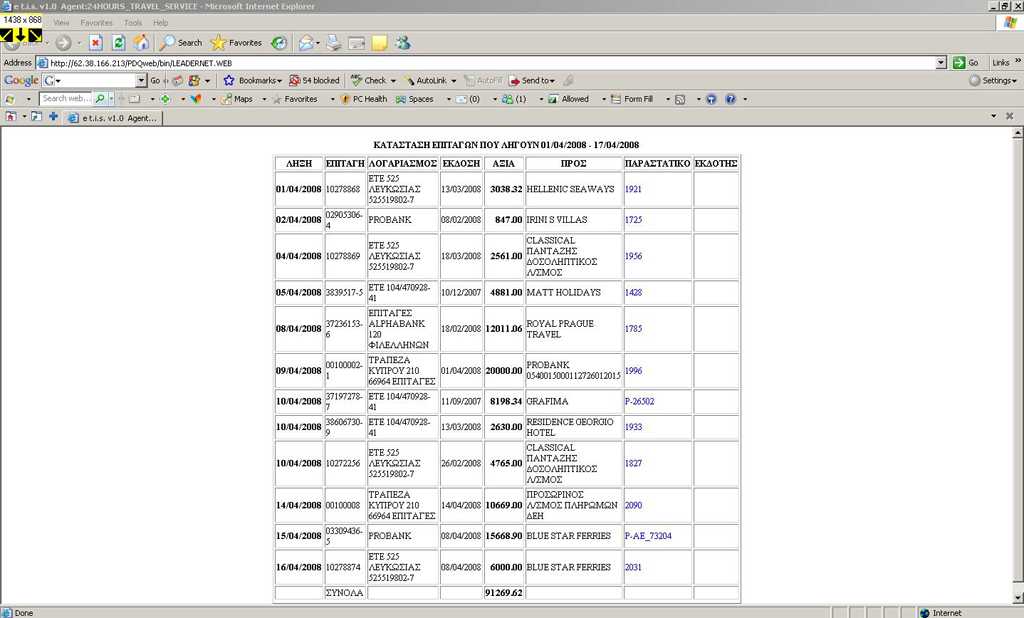Add a new tab with the plus icon
Image resolution: width=1024 pixels, height=618 pixels.
click(x=54, y=117)
